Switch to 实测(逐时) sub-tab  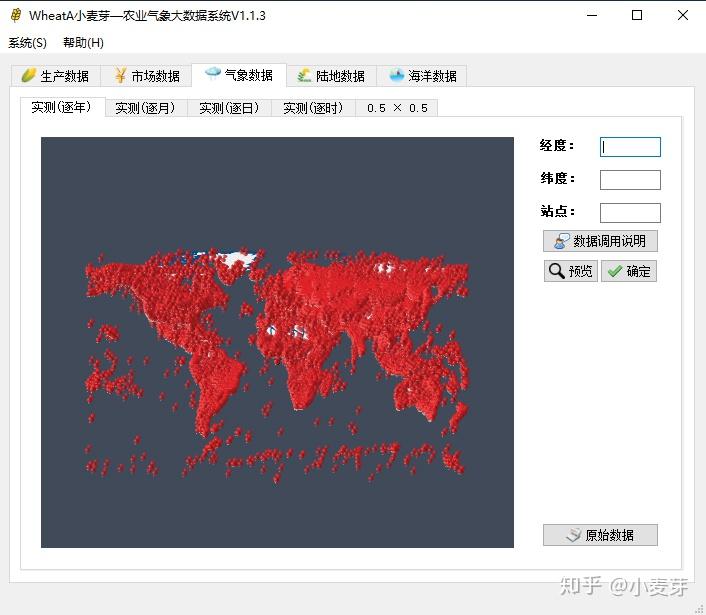pyautogui.click(x=314, y=108)
